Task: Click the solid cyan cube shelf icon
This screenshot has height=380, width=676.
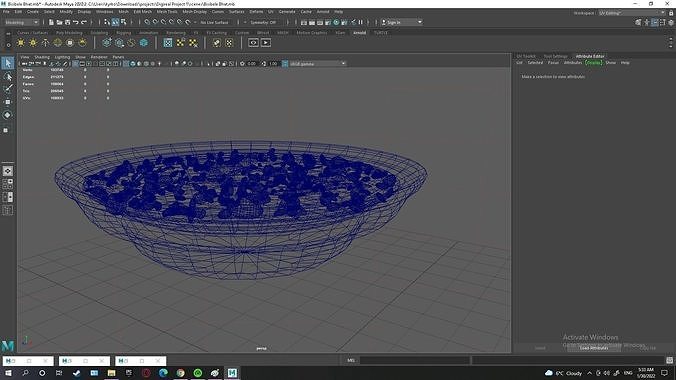Action: pyautogui.click(x=144, y=43)
